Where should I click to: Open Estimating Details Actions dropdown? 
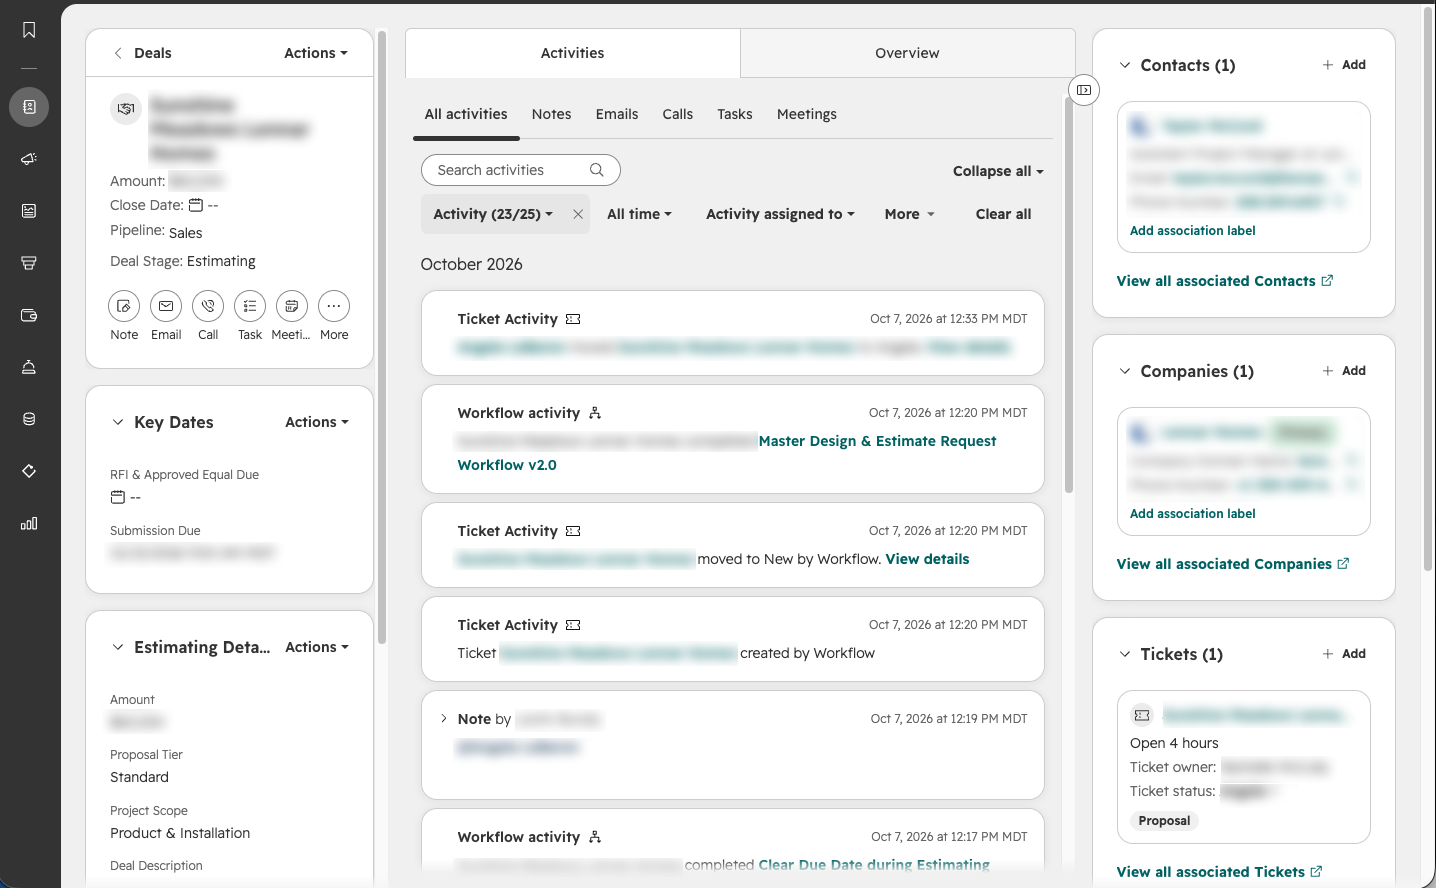[x=317, y=647]
